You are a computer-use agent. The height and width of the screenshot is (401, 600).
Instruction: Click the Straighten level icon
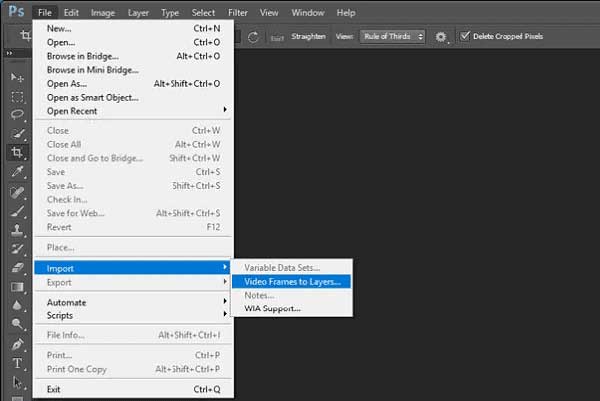click(x=277, y=37)
